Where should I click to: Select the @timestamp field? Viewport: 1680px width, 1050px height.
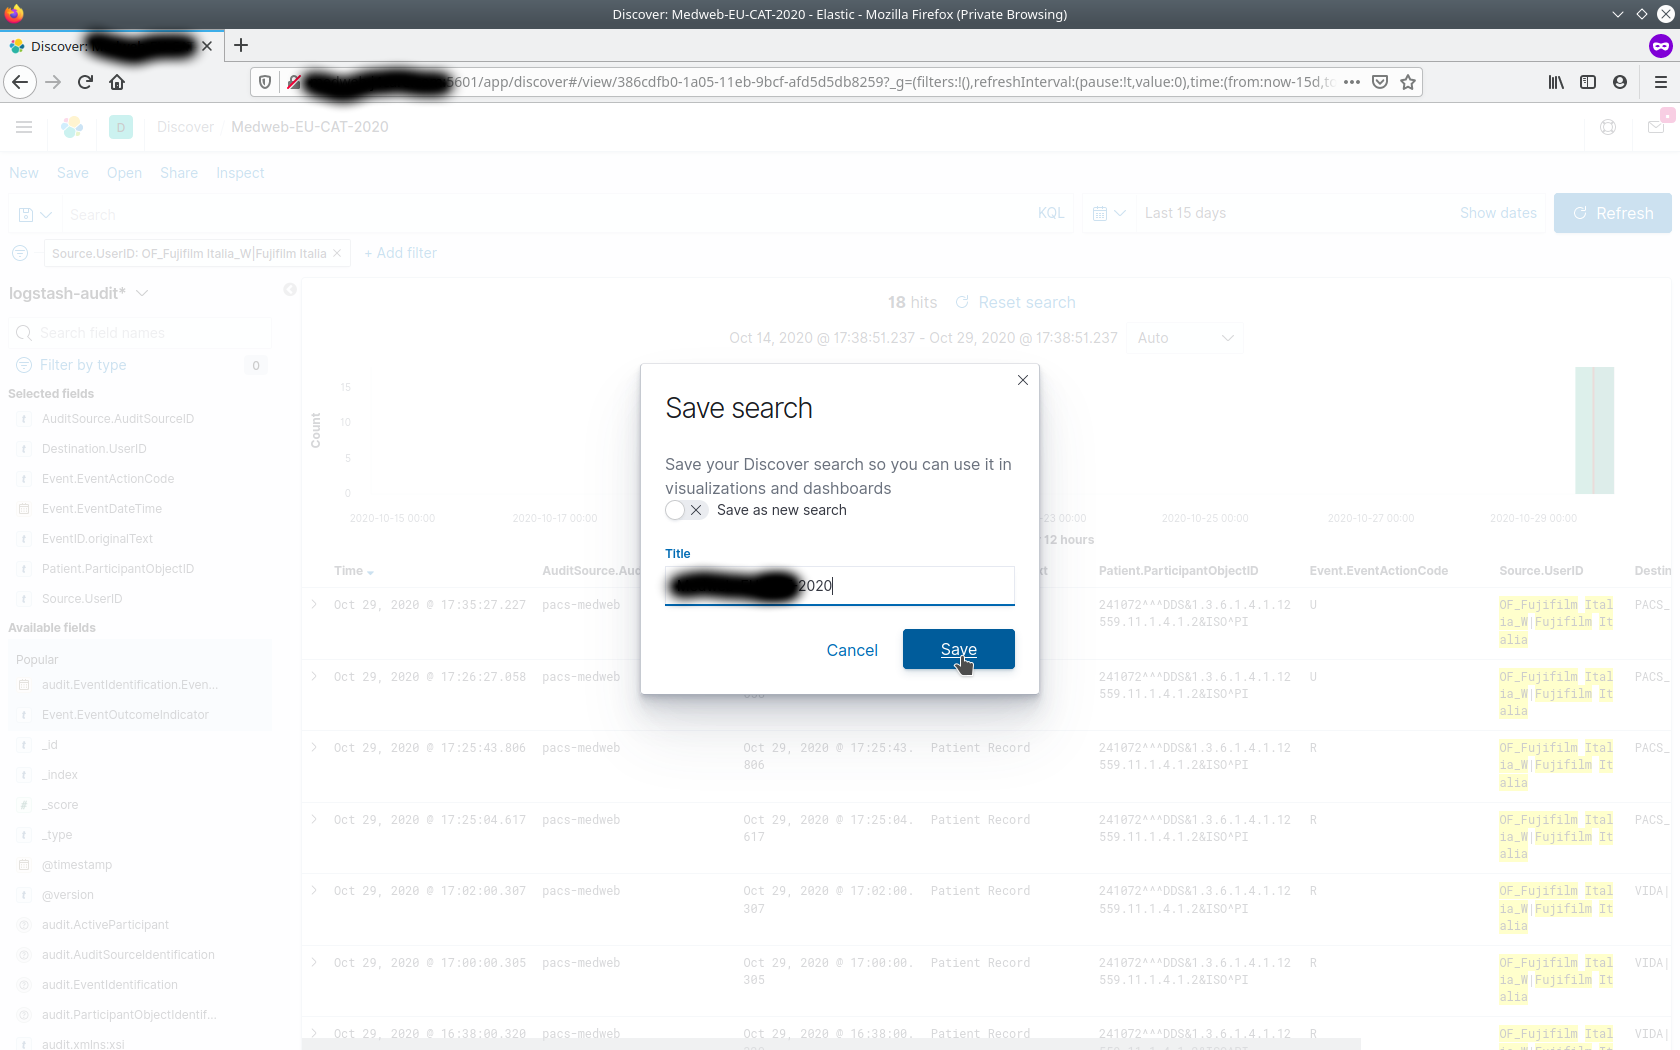[77, 865]
